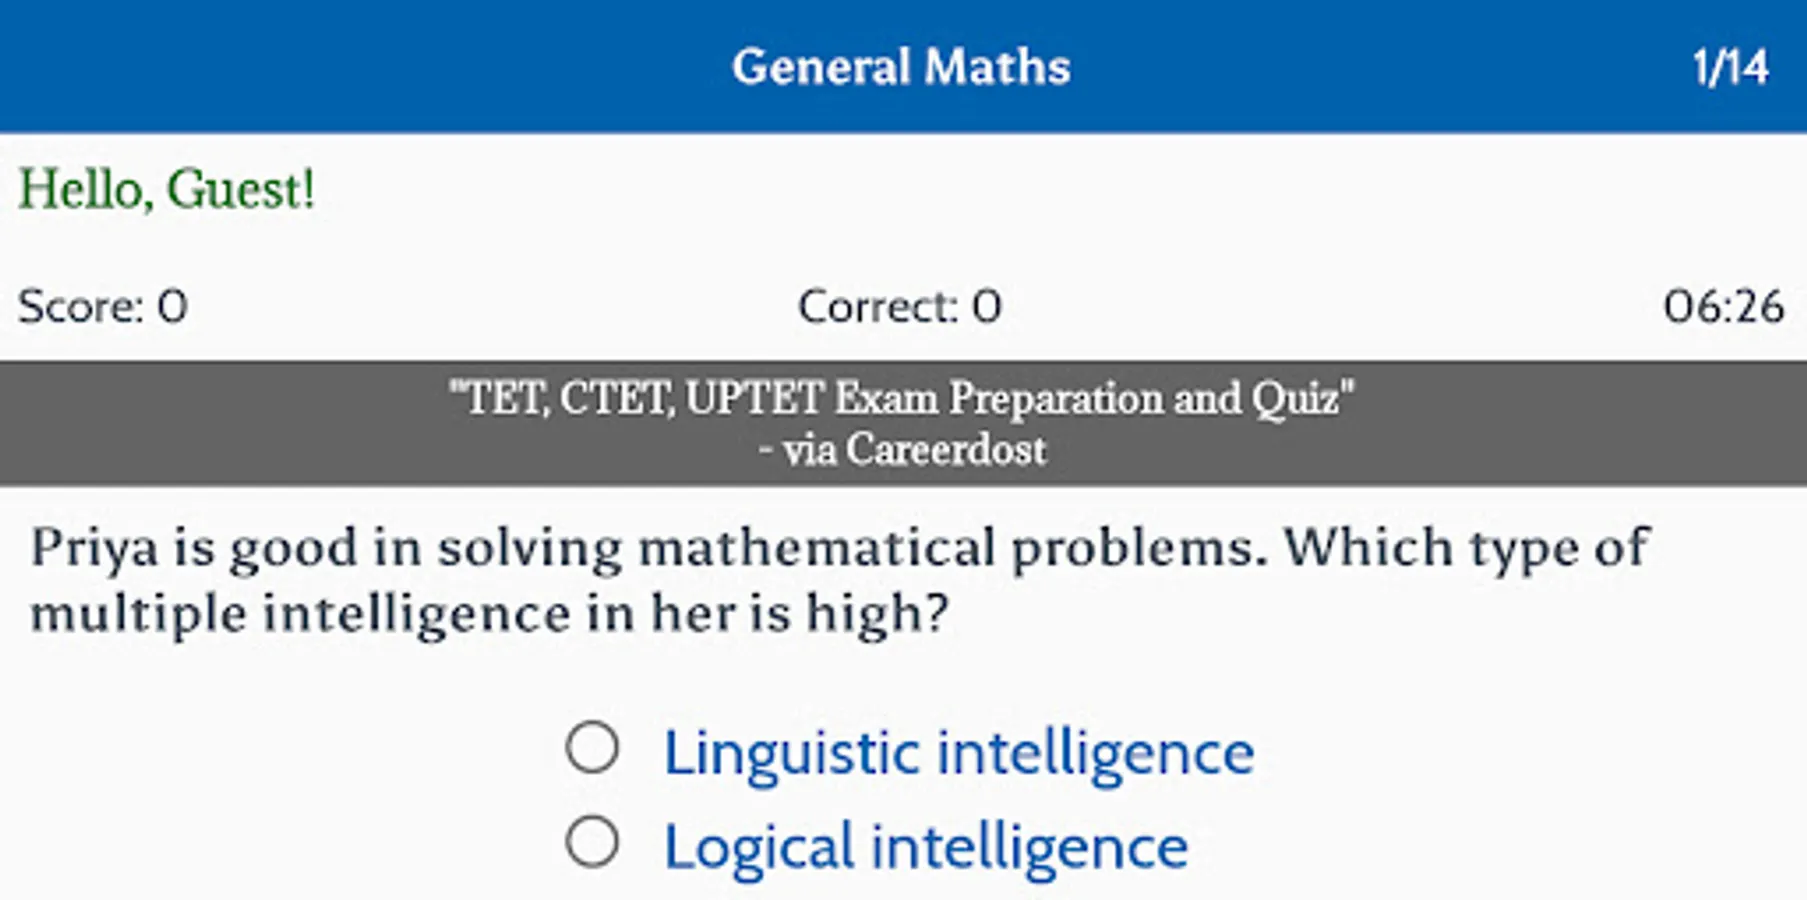Select the Logical intelligence radio button

pyautogui.click(x=592, y=842)
